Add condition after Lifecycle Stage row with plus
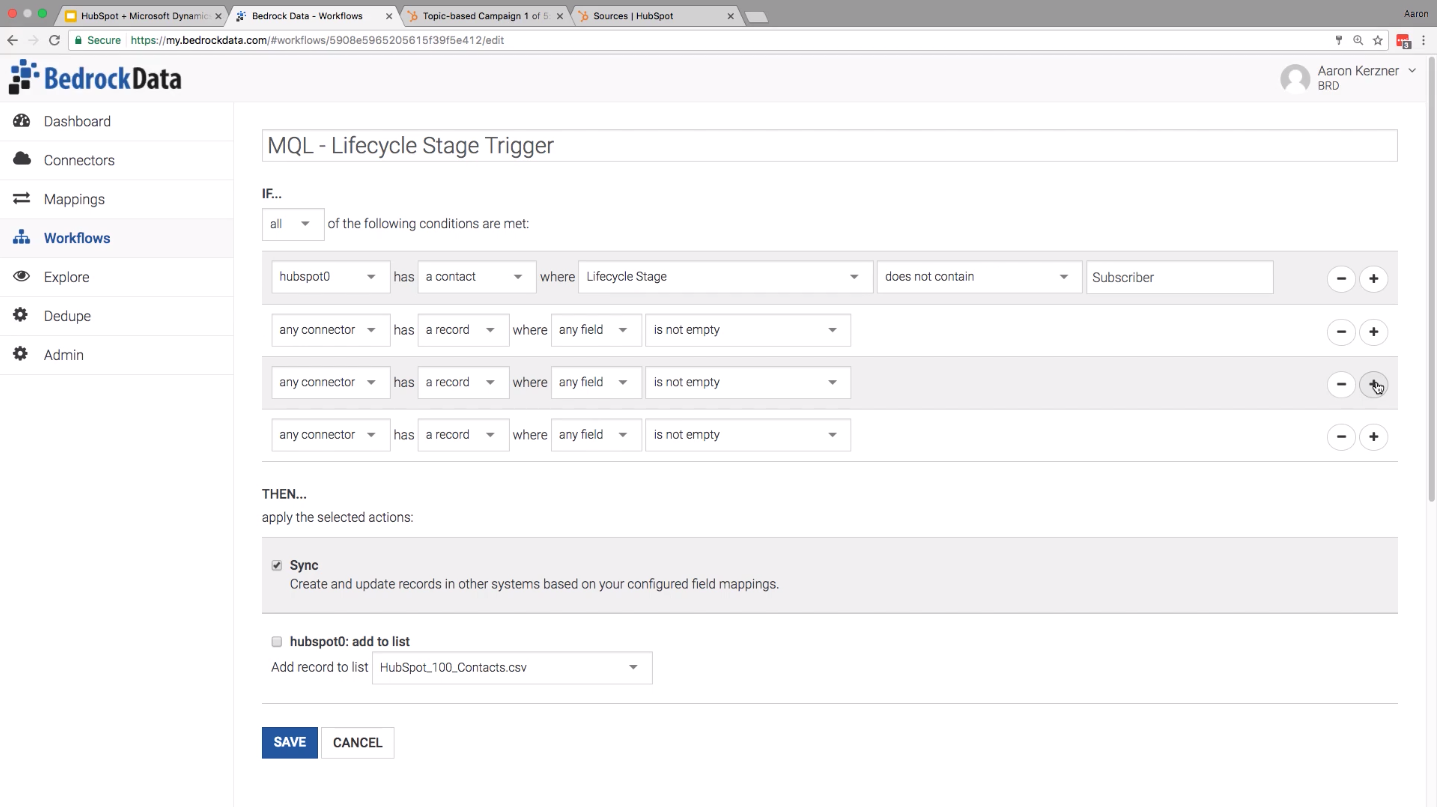This screenshot has width=1437, height=807. click(x=1374, y=279)
